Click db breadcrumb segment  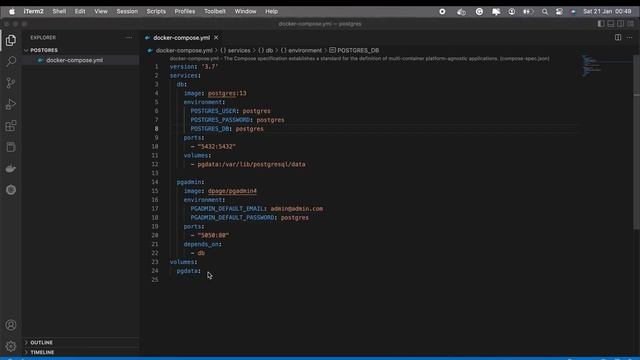tap(269, 50)
